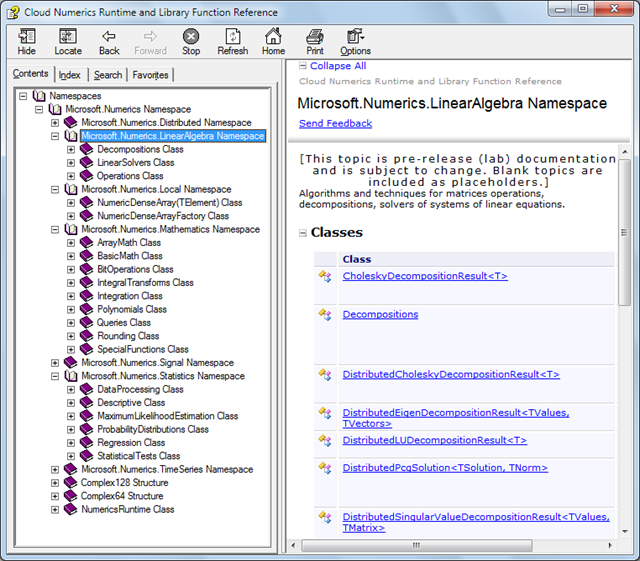Go back with the Back arrow icon
Viewport: 640px width, 561px height.
(x=109, y=36)
